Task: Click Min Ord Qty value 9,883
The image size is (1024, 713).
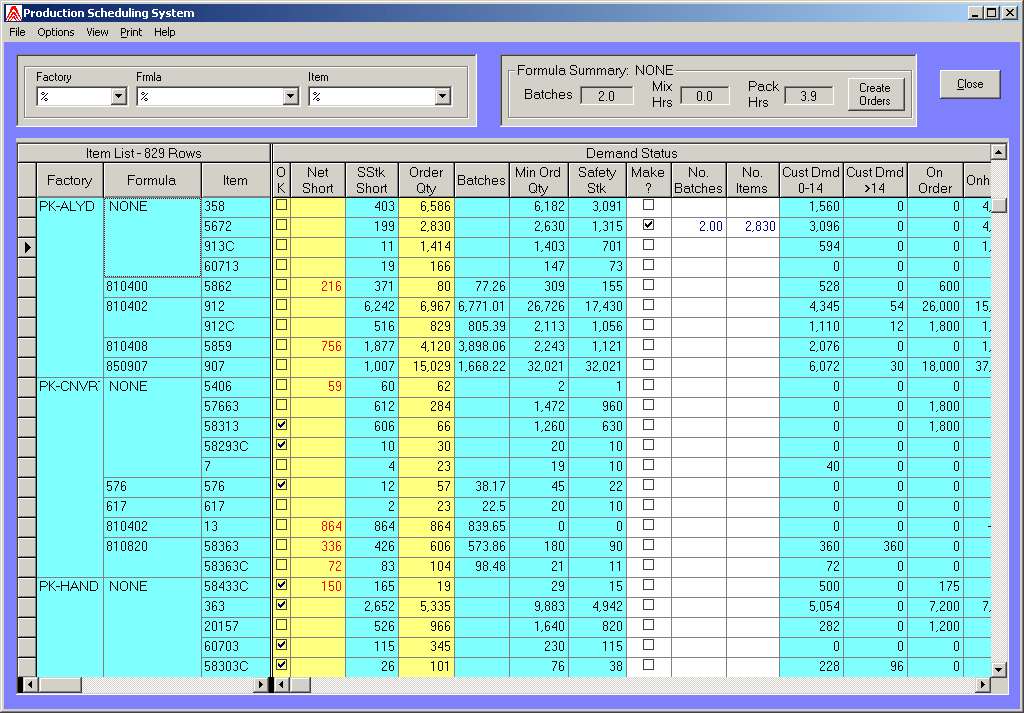Action: coord(539,607)
